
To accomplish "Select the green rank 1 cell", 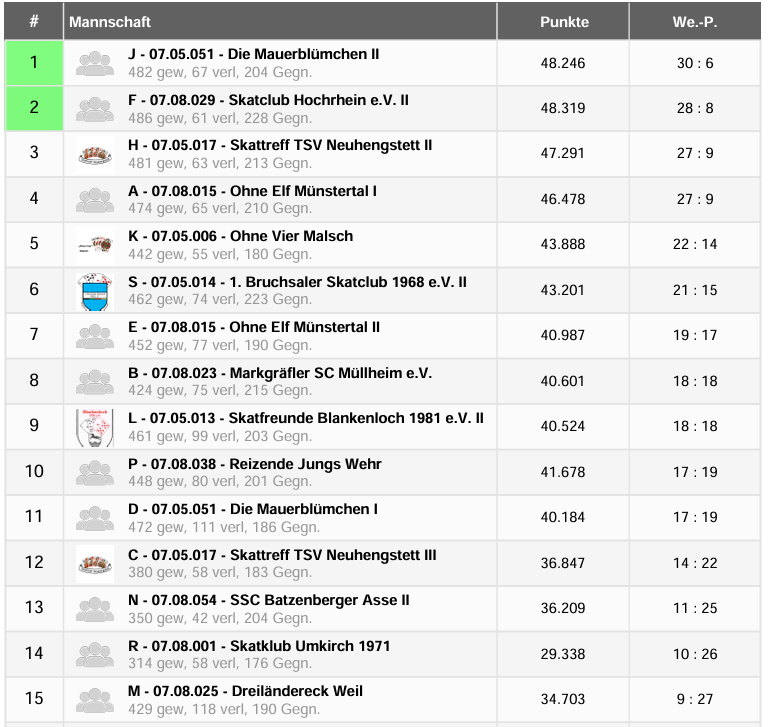I will 34,63.
